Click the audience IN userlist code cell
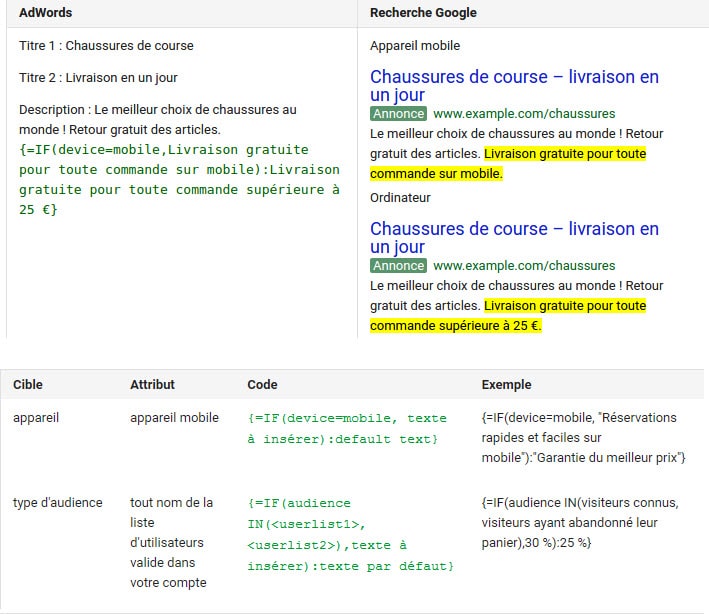The width and height of the screenshot is (709, 614). tap(350, 534)
